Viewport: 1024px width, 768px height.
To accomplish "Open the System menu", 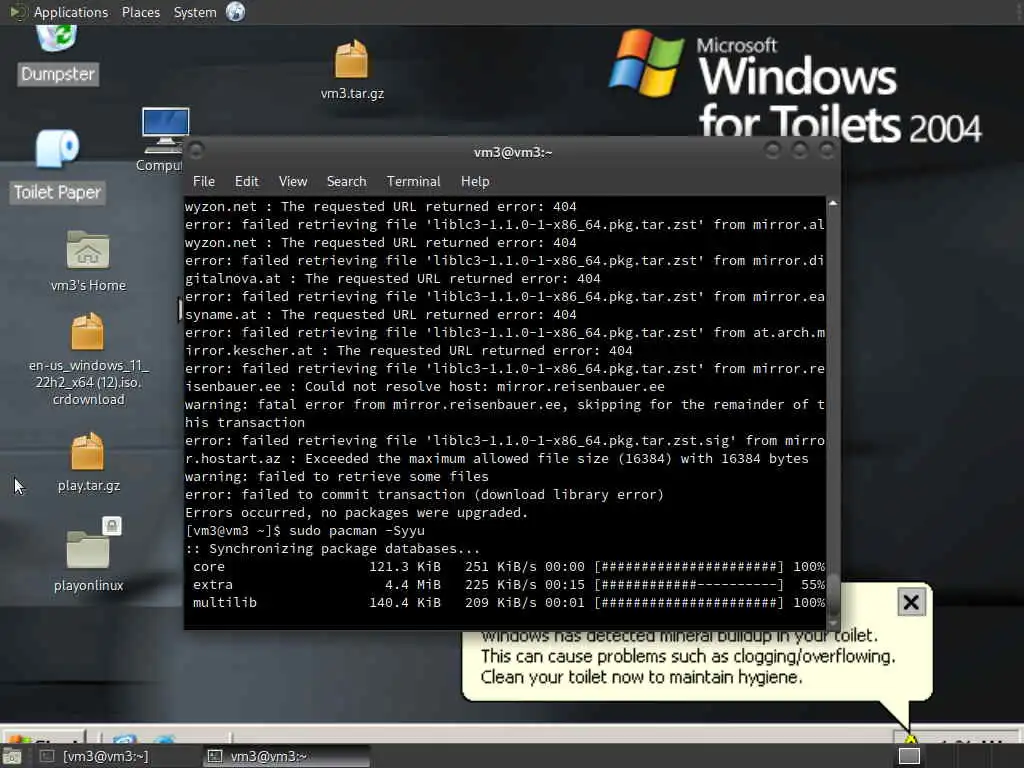I will pyautogui.click(x=195, y=12).
